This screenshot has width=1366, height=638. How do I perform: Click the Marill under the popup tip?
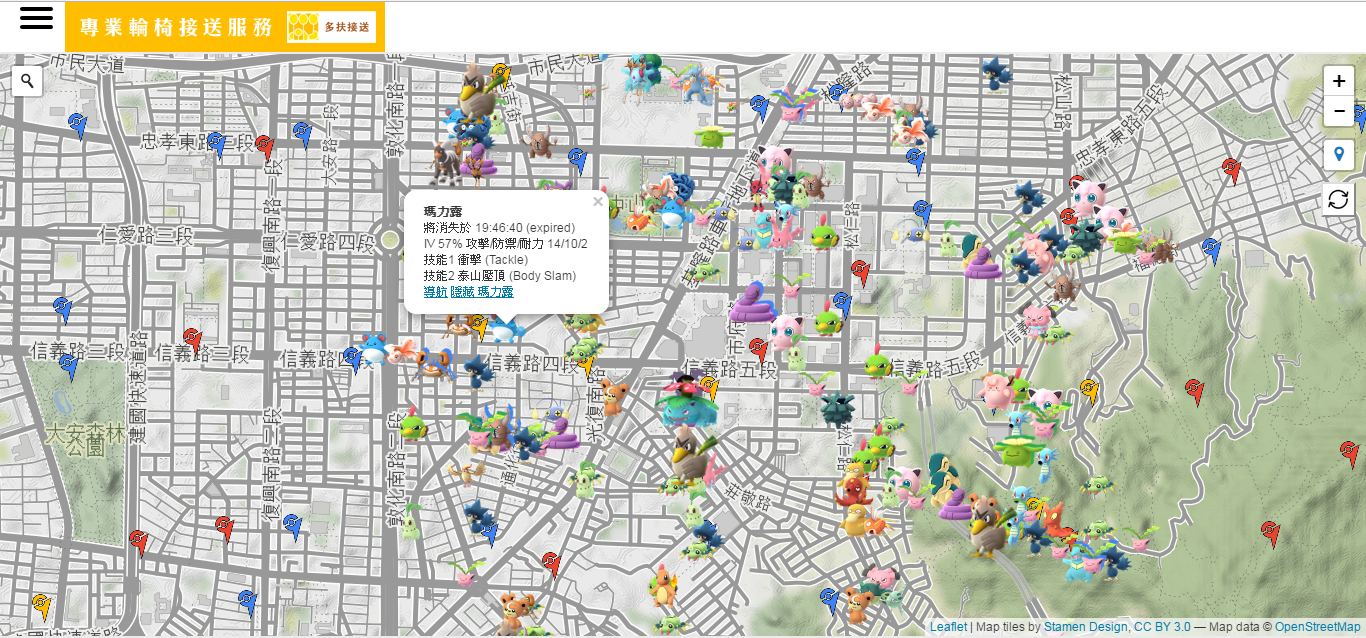(506, 328)
